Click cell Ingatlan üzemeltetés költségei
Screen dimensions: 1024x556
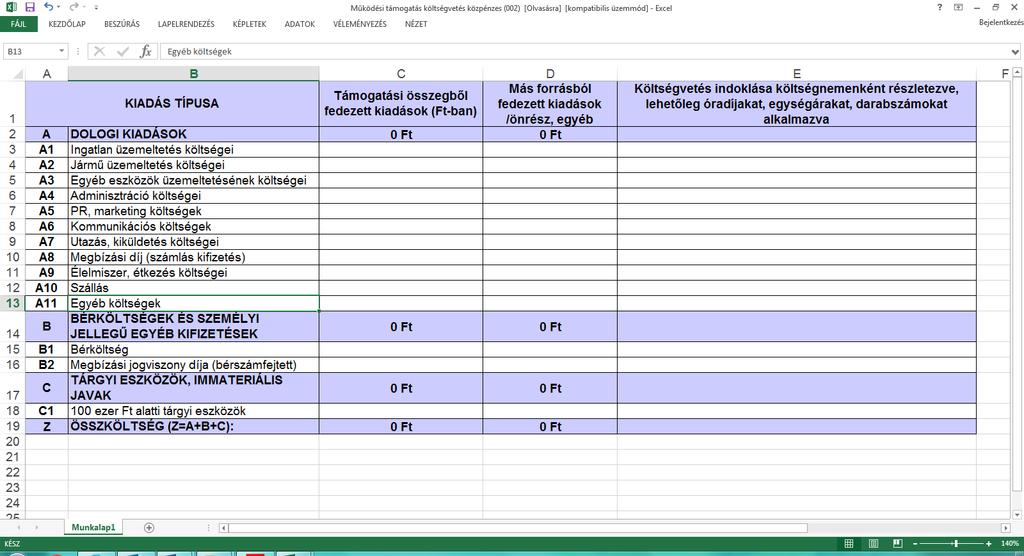[x=193, y=150]
